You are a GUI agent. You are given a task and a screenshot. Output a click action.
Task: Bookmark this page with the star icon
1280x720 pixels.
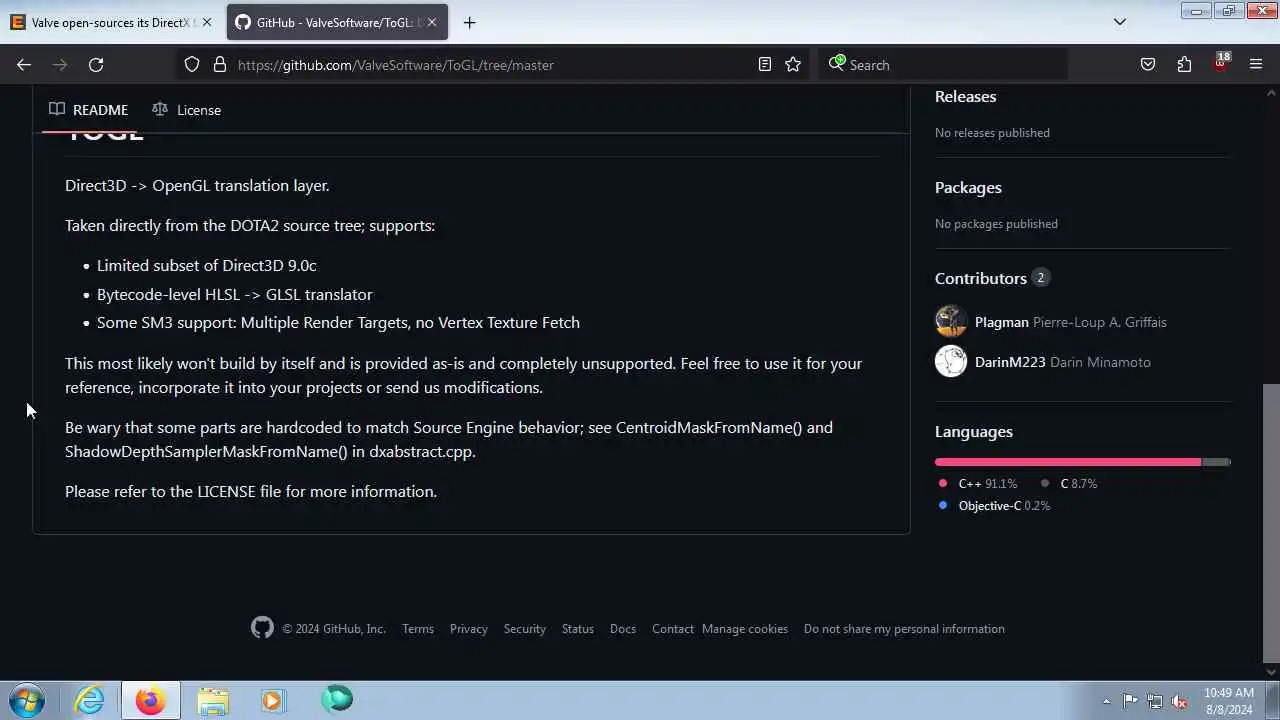[x=793, y=65]
